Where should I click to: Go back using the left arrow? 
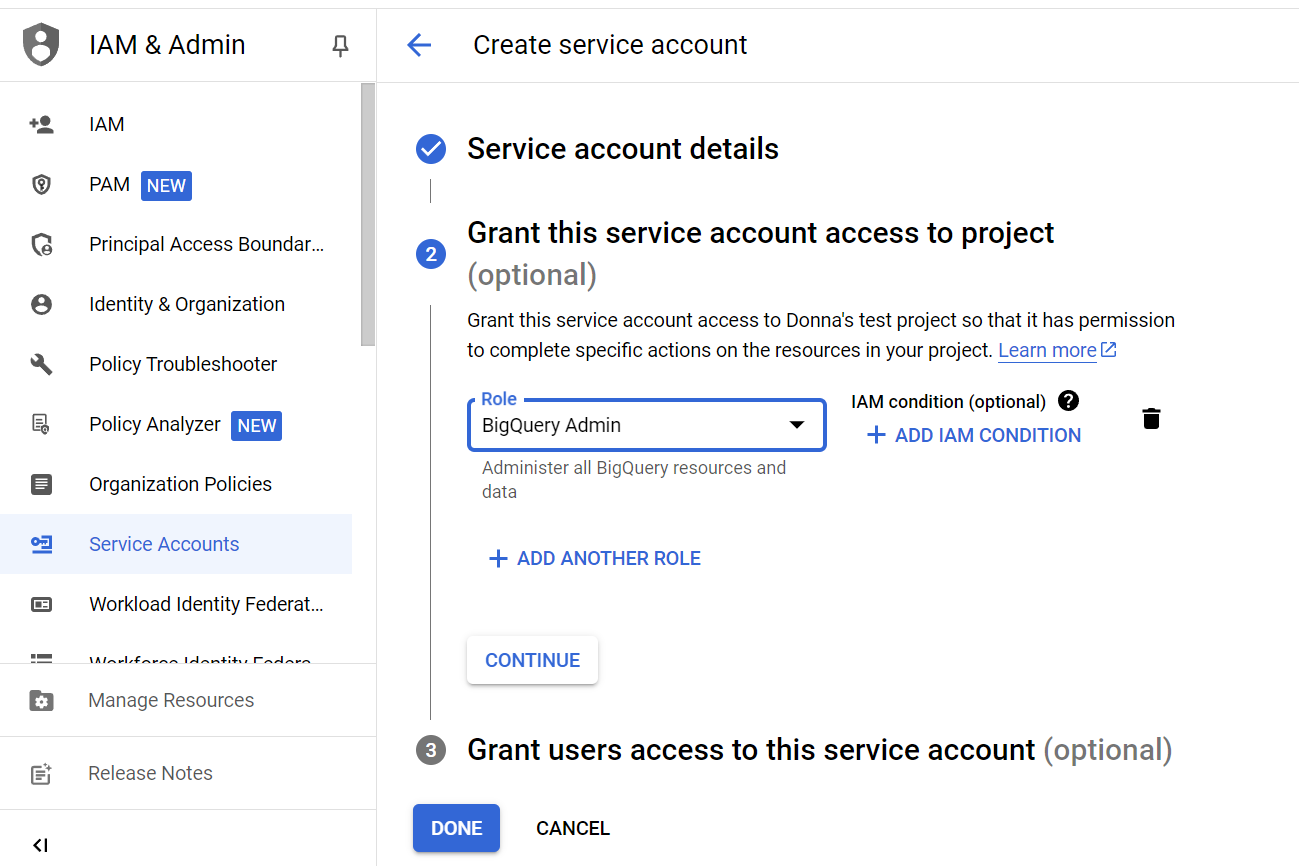pos(419,45)
